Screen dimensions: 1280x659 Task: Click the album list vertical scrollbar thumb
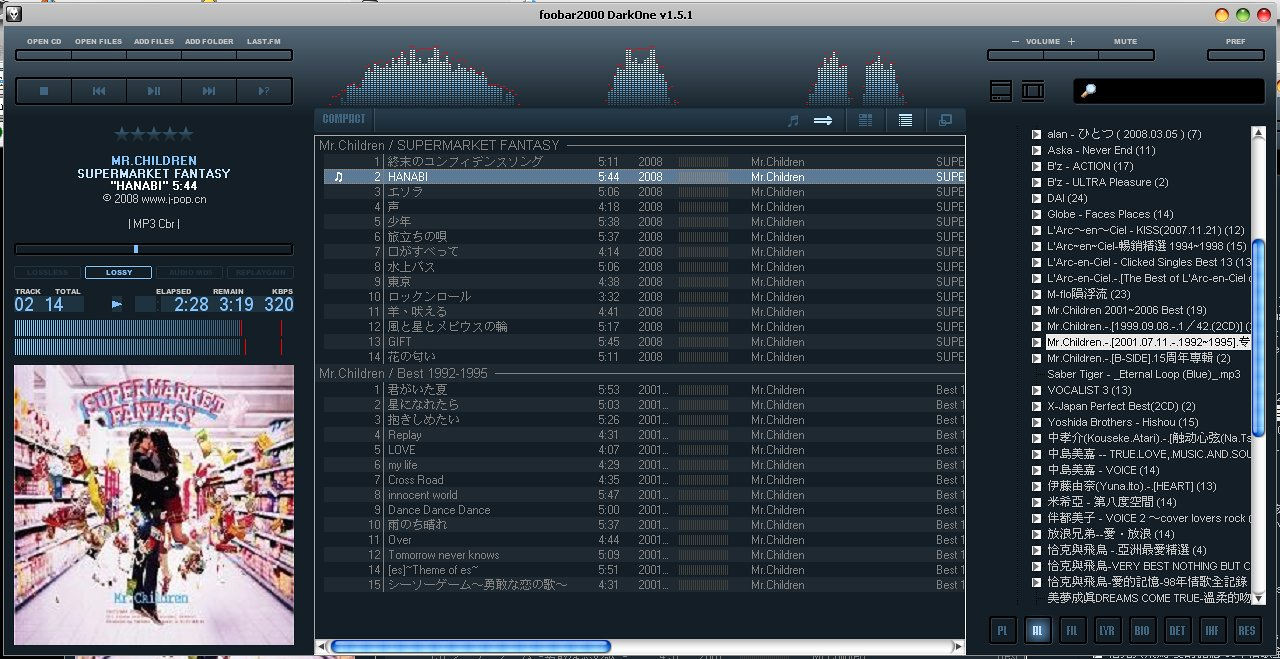(1259, 337)
